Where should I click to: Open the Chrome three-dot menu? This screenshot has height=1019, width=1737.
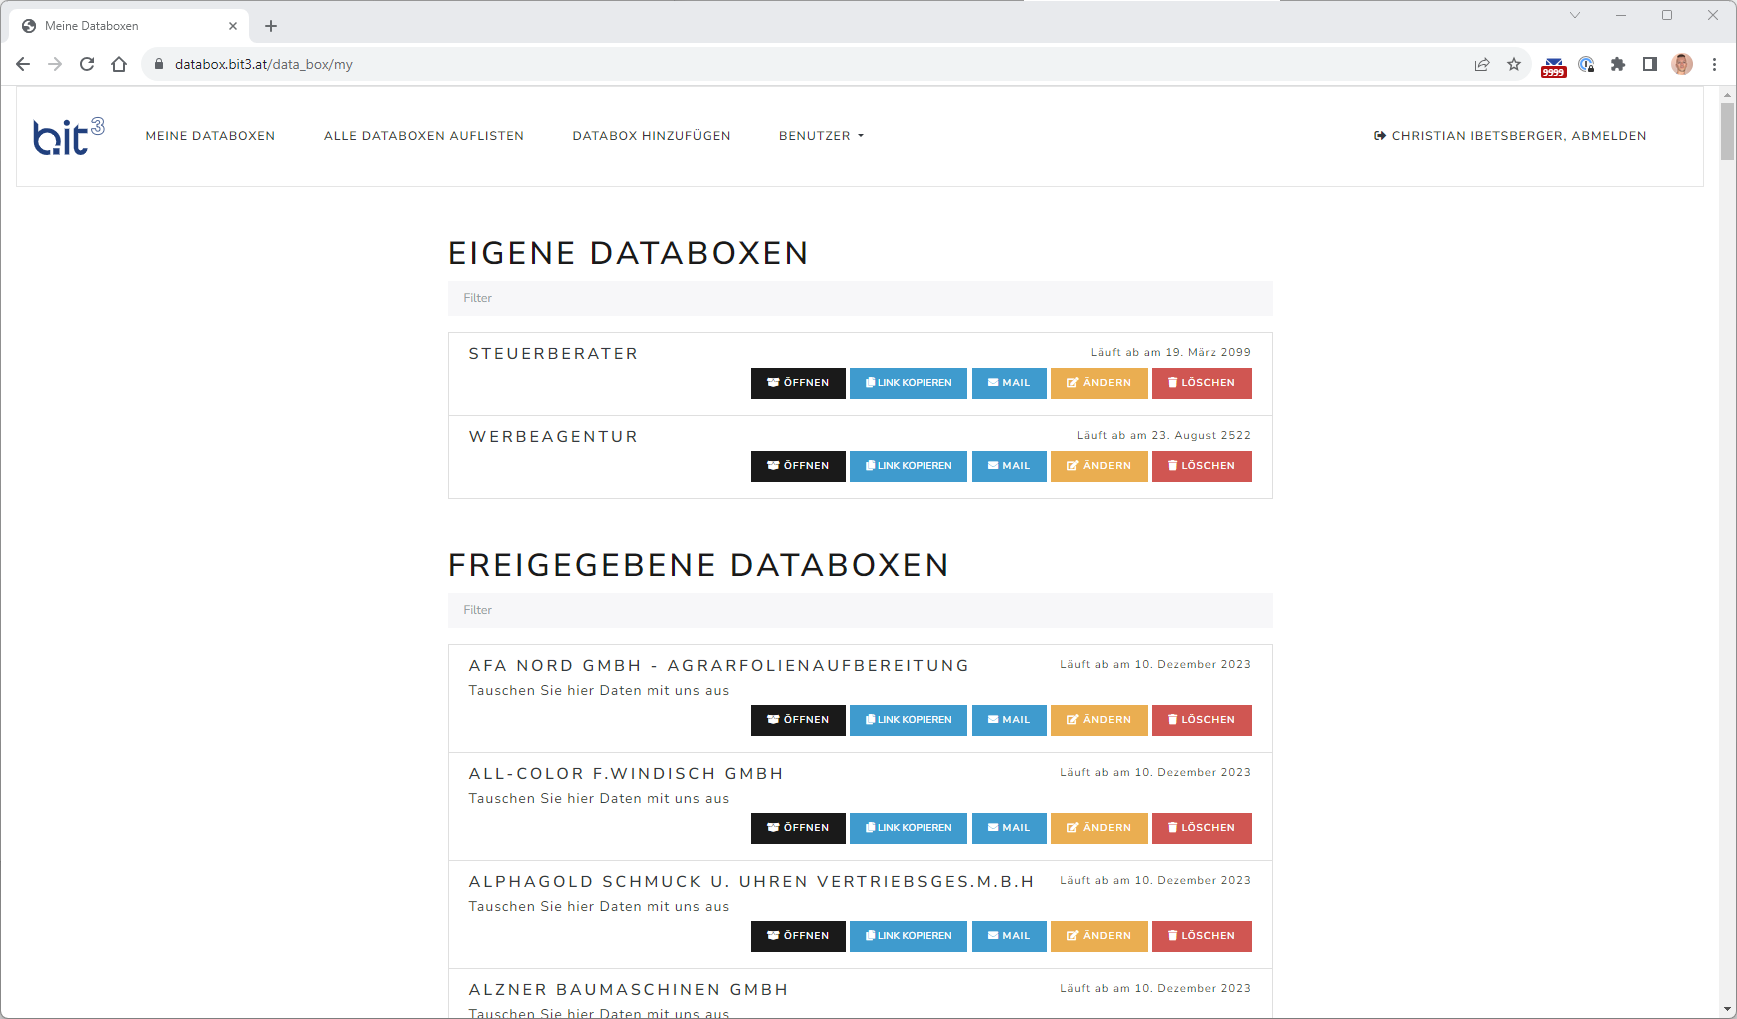click(1714, 64)
